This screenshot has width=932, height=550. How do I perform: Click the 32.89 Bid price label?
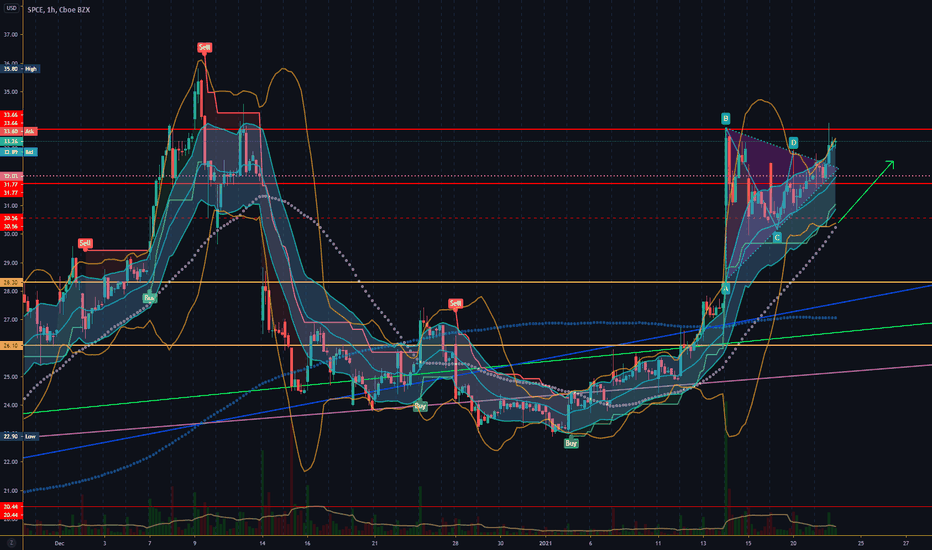click(x=20, y=152)
